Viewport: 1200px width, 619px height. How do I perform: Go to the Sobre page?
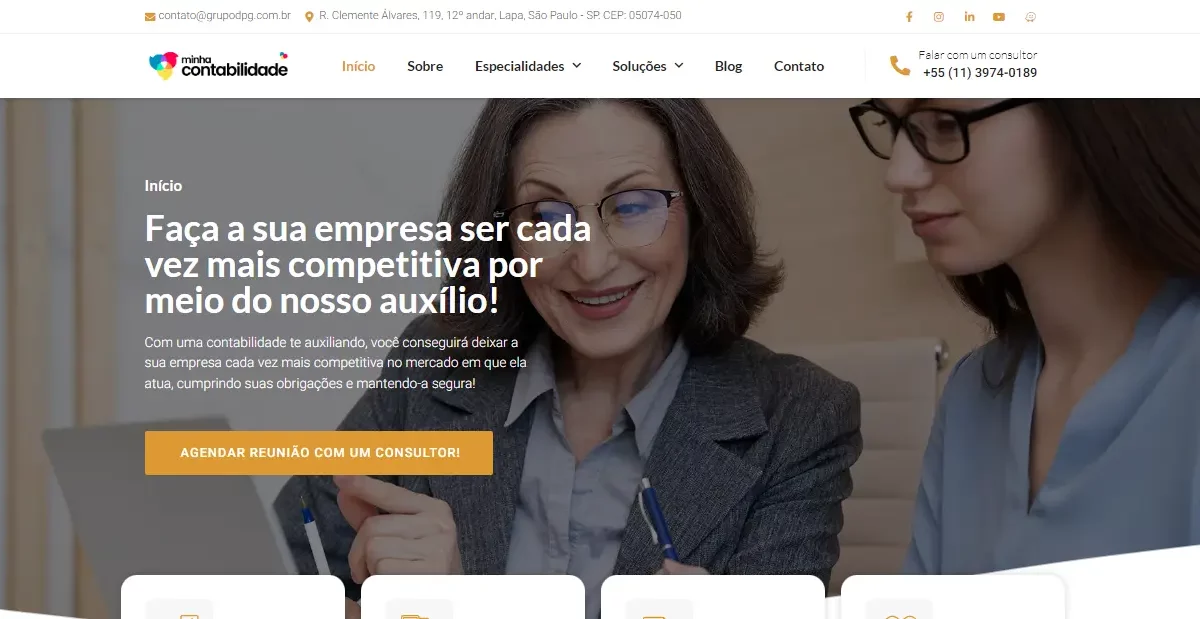tap(425, 66)
